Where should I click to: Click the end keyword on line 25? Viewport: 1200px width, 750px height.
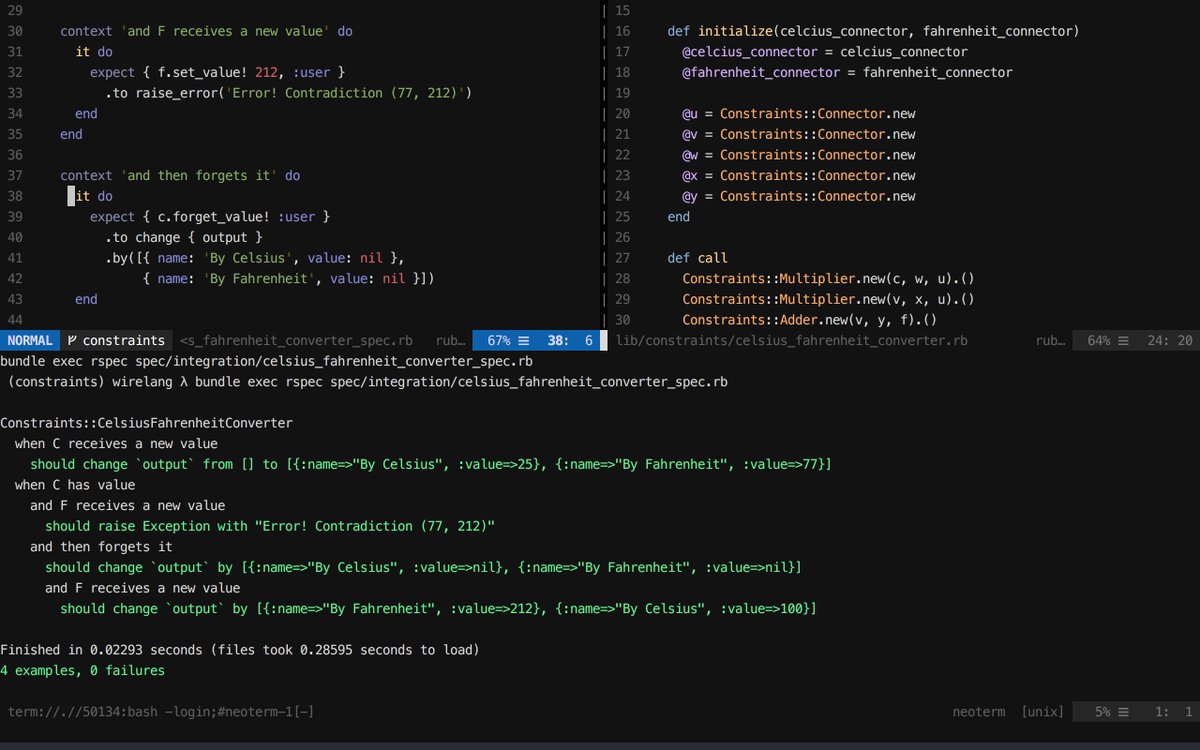(x=678, y=217)
